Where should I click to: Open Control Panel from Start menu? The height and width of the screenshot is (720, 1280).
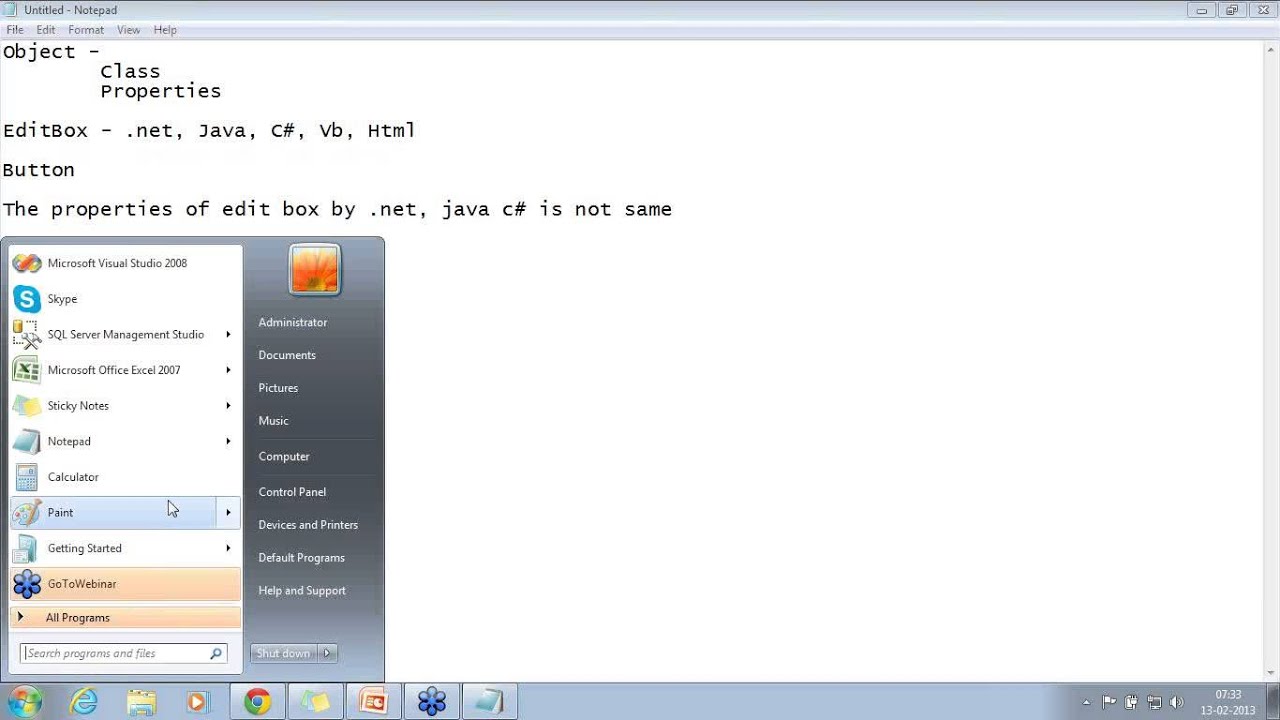point(292,492)
